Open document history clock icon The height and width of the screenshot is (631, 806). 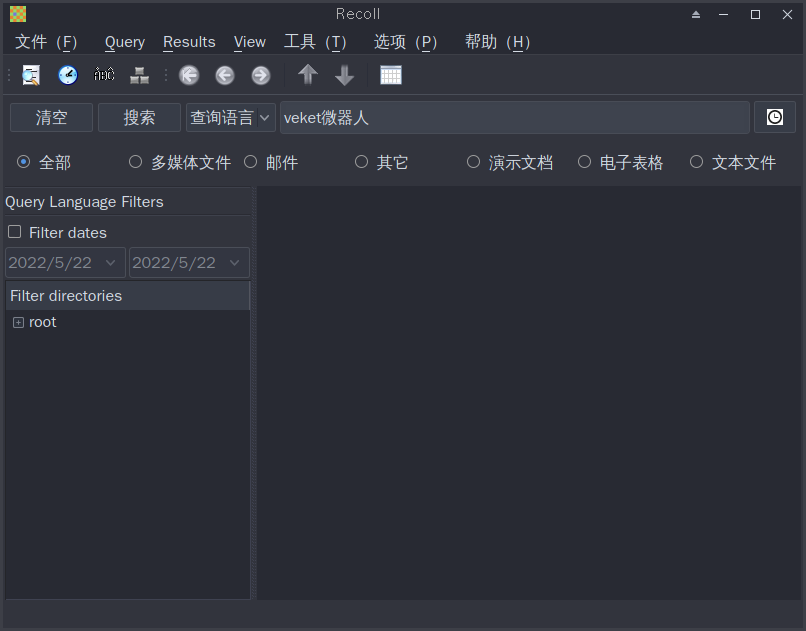click(x=67, y=75)
